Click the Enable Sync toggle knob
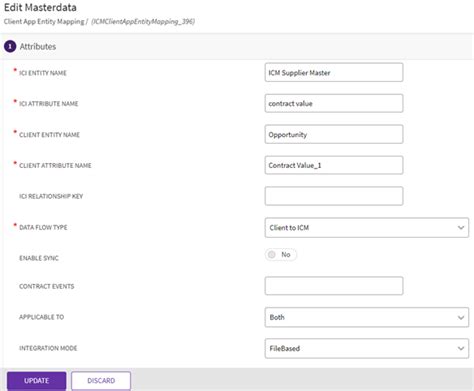The width and height of the screenshot is (474, 391). click(272, 255)
